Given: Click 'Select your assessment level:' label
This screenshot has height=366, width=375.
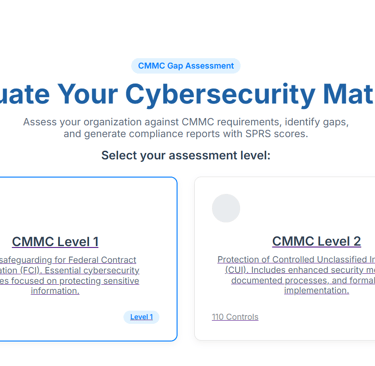Looking at the screenshot, I should (x=186, y=155).
